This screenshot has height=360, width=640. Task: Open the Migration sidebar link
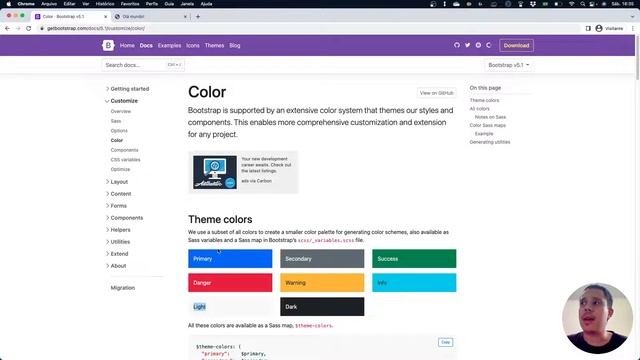pos(122,288)
